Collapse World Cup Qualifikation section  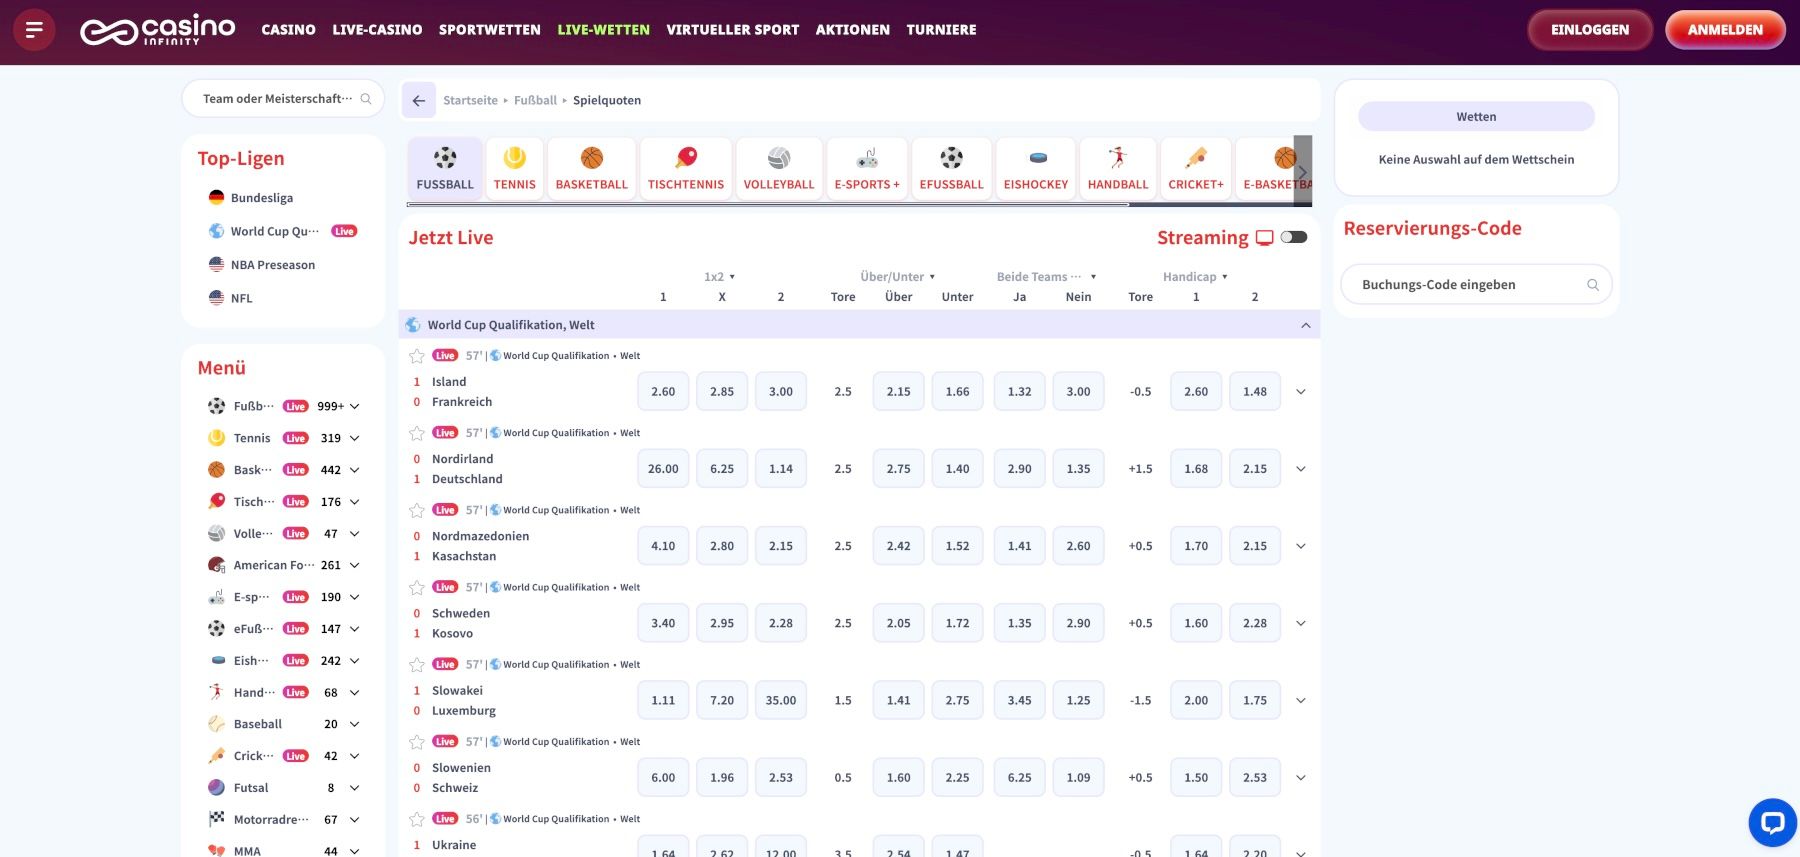coord(1305,325)
